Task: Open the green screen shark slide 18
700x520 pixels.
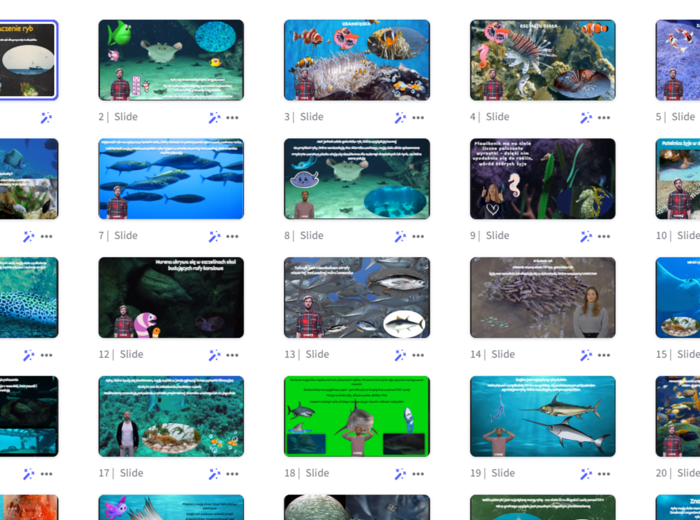Action: (357, 416)
